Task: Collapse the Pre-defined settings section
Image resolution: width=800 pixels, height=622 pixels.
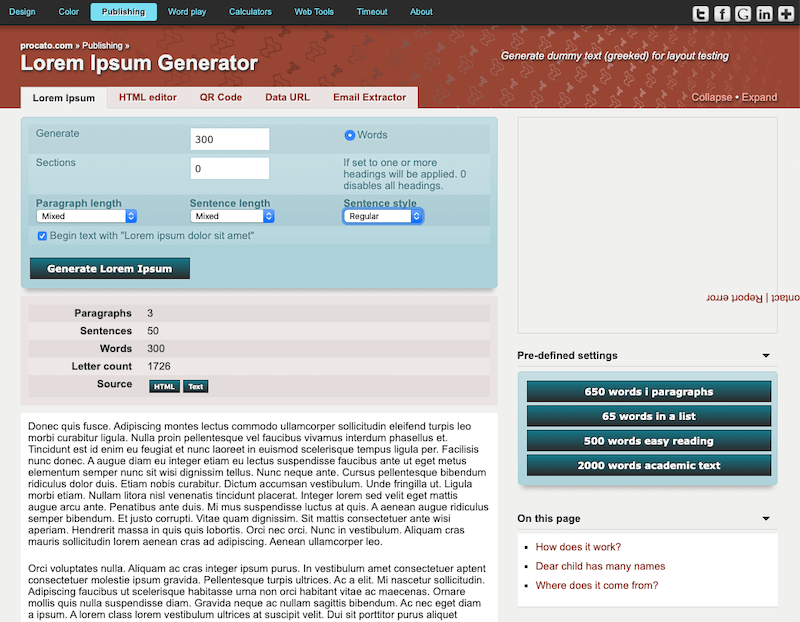Action: [x=766, y=355]
